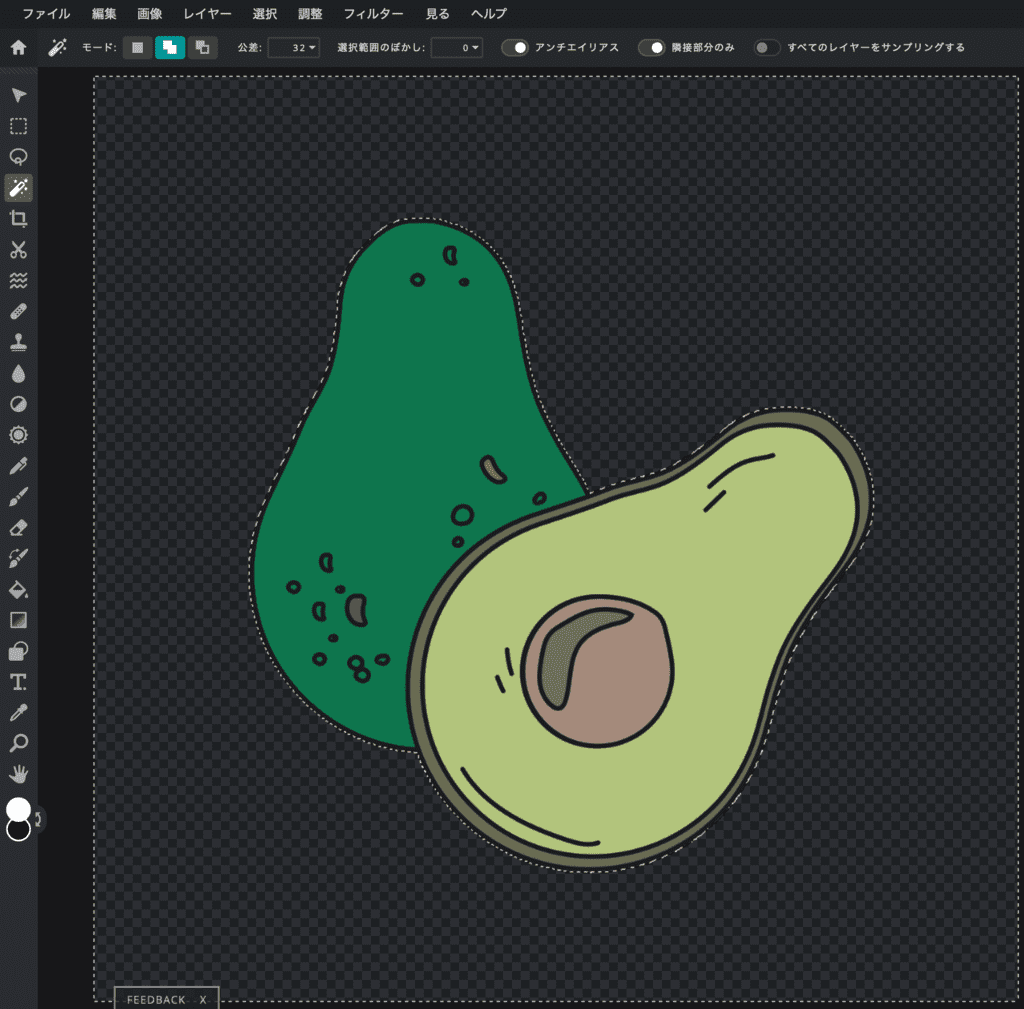
Task: Toggle the アンチエイリアス switch
Action: pos(515,47)
